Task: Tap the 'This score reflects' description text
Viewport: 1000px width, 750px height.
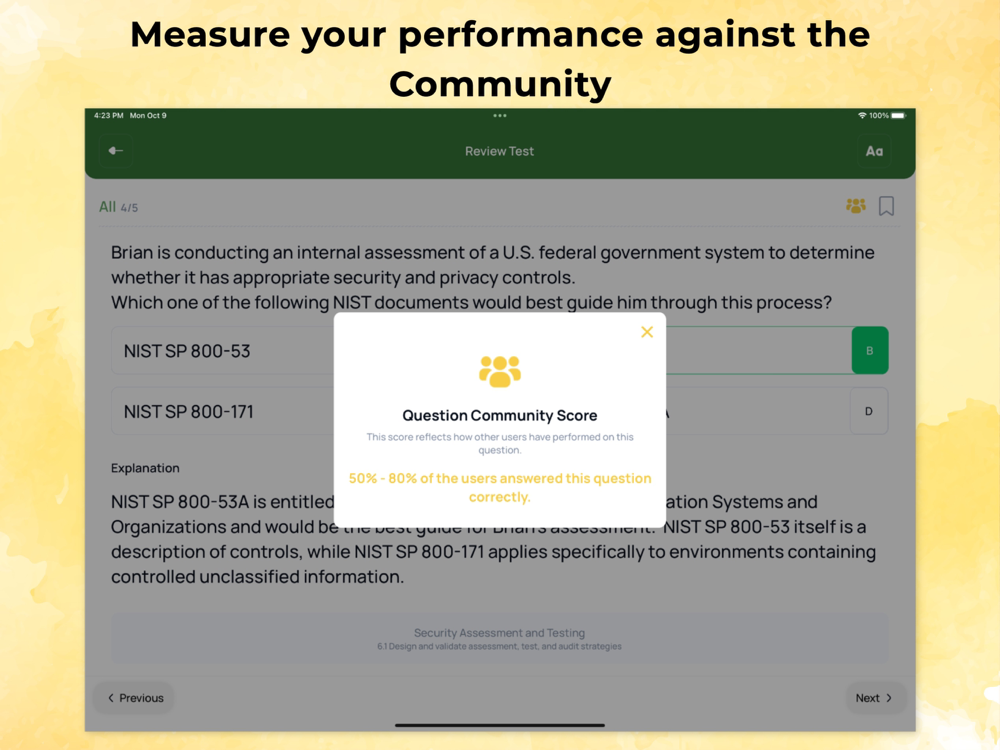Action: [x=499, y=443]
